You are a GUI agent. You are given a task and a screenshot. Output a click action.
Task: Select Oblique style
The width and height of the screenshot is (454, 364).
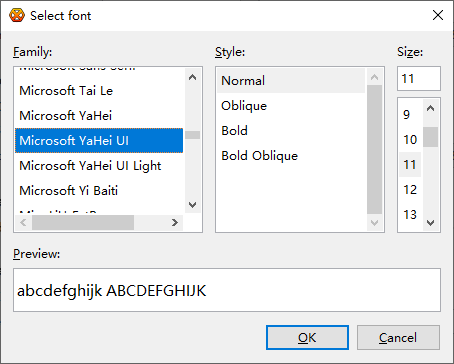[x=291, y=106]
